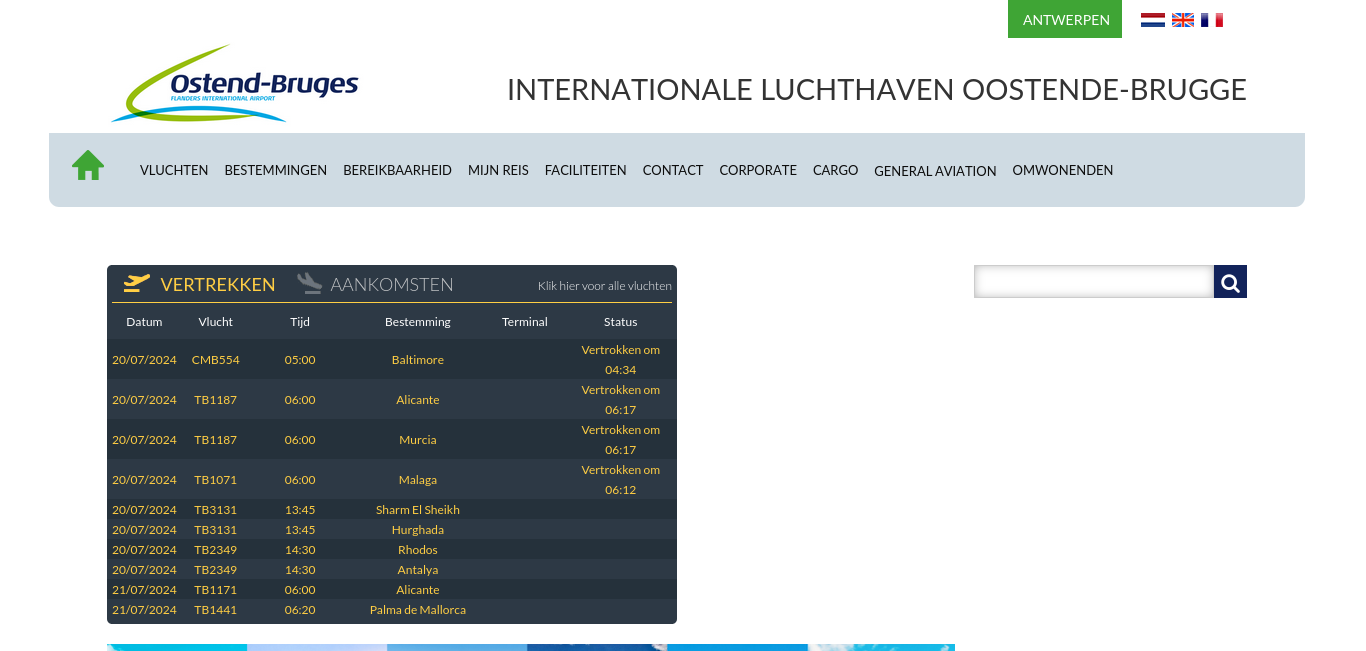Switch language with the Dutch flag
1366x651 pixels.
pyautogui.click(x=1153, y=20)
